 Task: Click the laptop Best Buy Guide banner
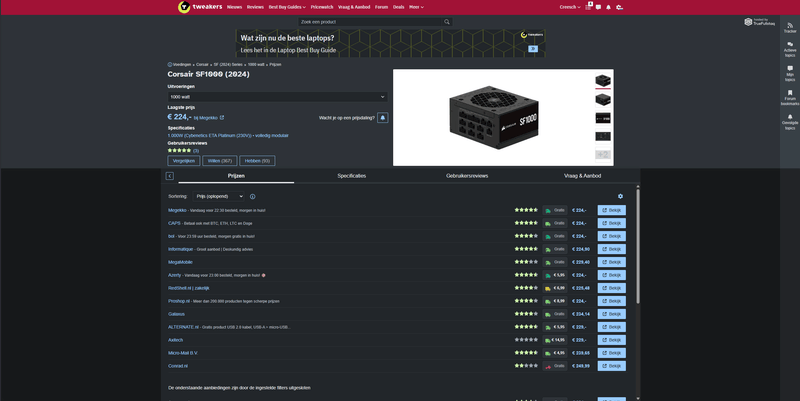pos(390,43)
